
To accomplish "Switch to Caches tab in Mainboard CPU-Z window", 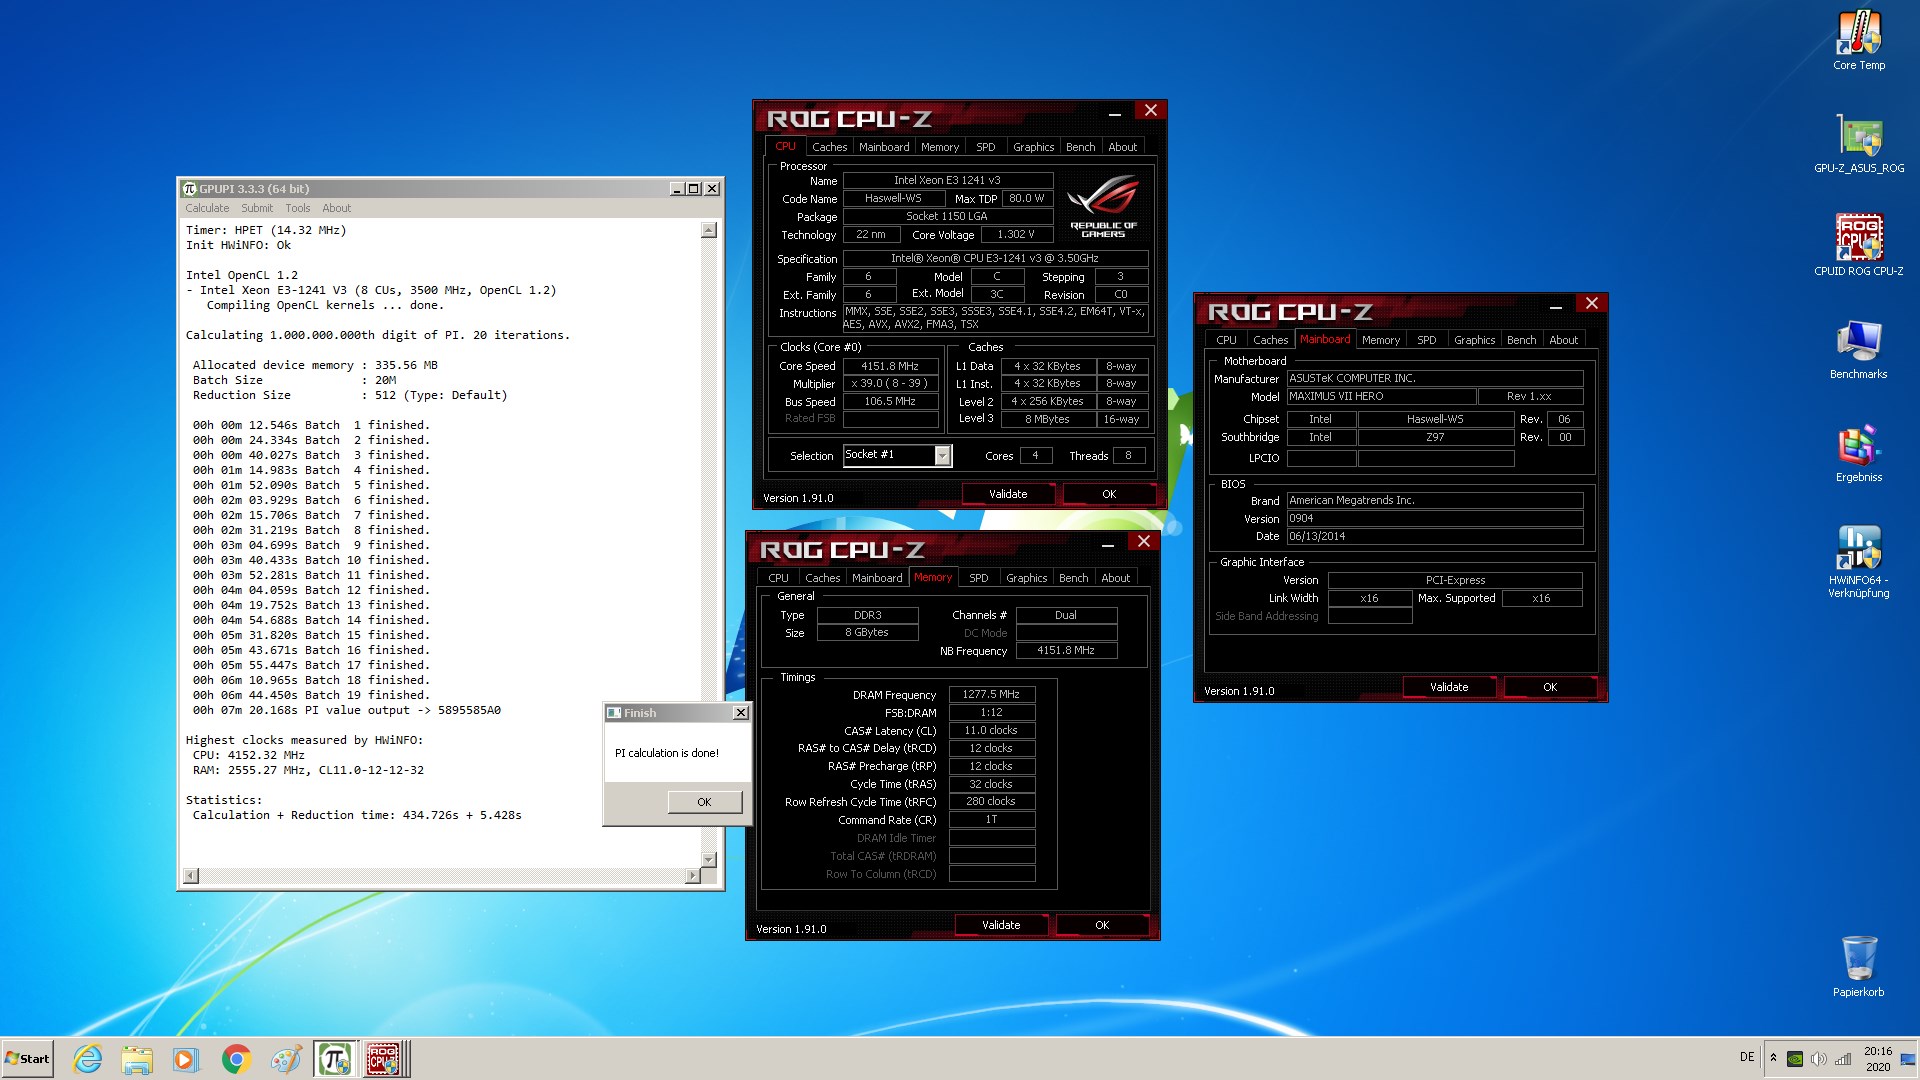I will (x=1270, y=340).
